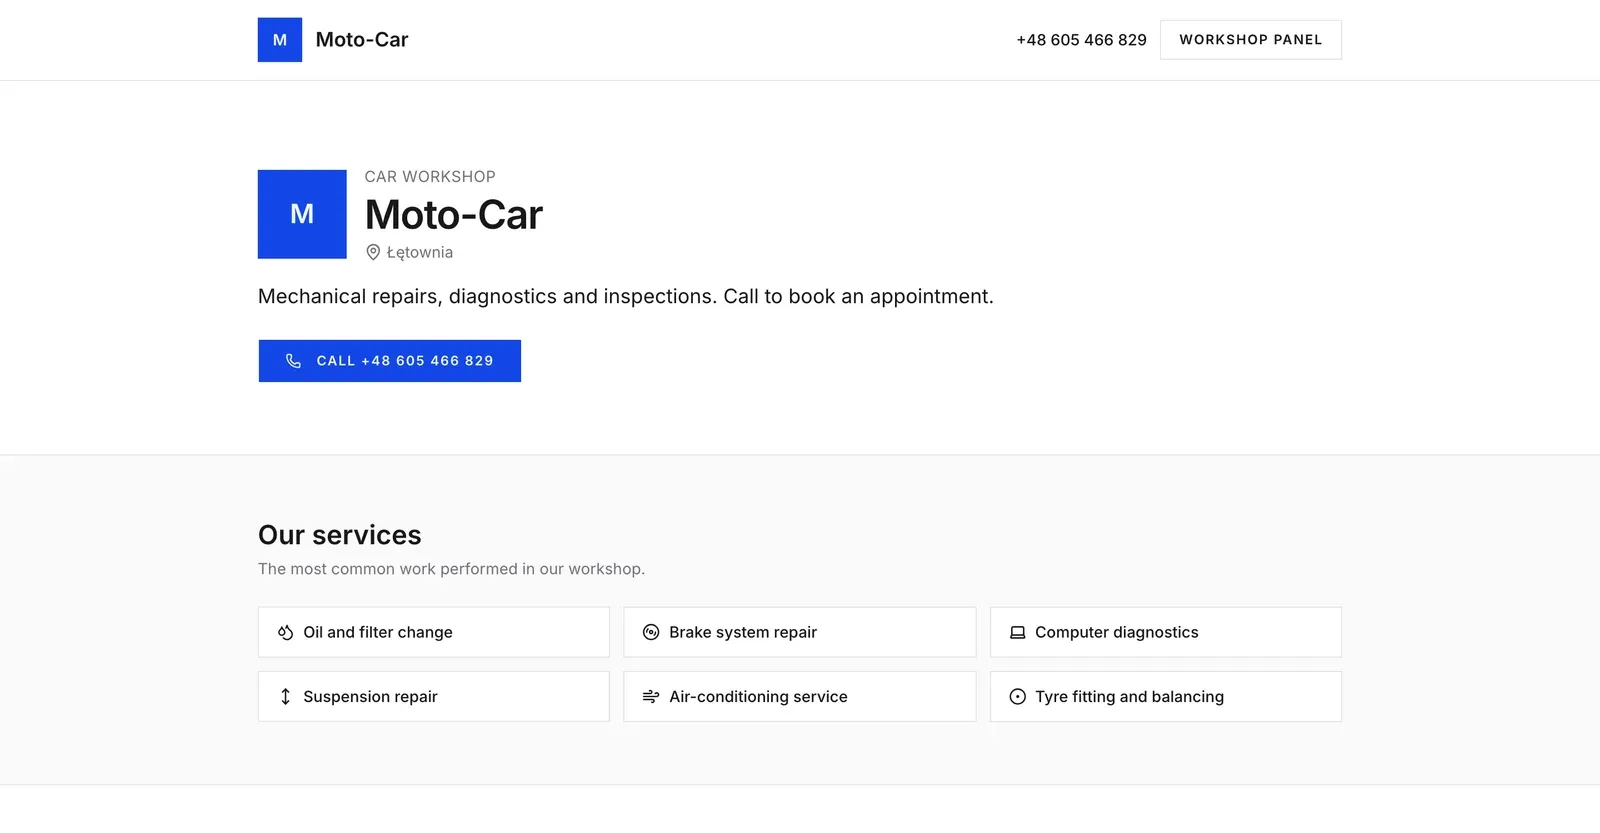
Task: Click Moto-Car brand name in header
Action: click(362, 40)
